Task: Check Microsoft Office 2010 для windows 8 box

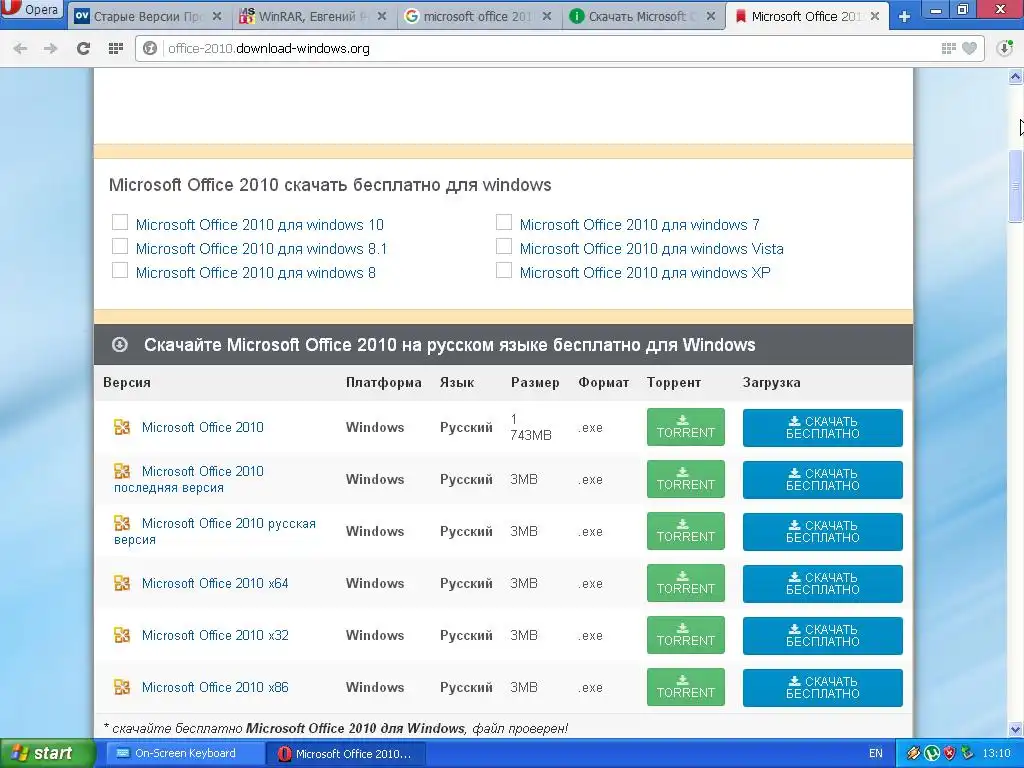Action: click(x=120, y=270)
